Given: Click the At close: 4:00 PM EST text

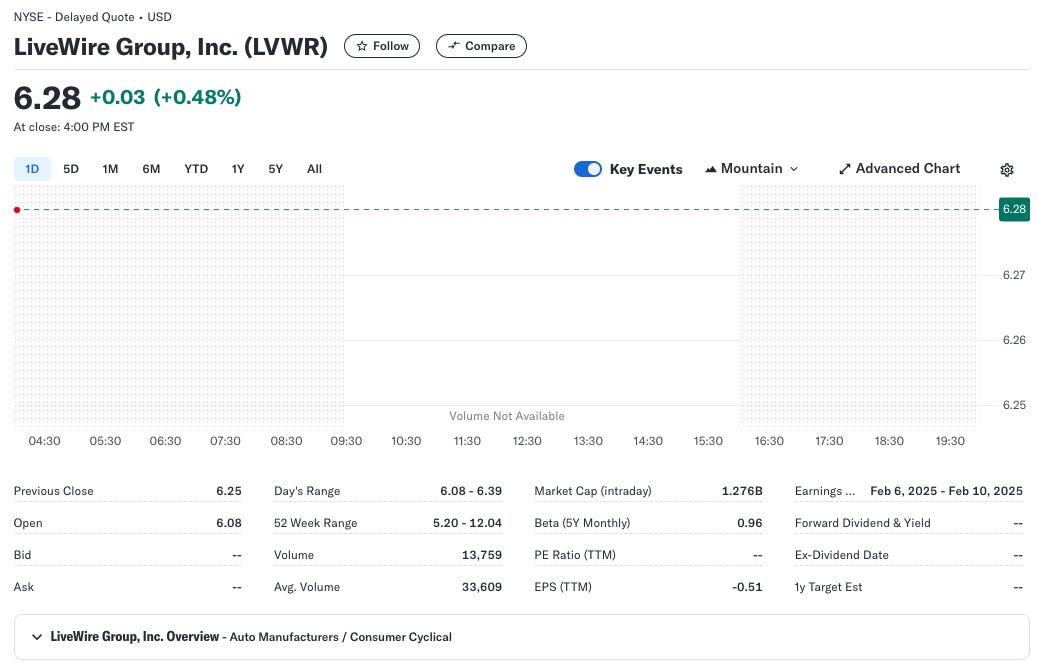Looking at the screenshot, I should 74,127.
